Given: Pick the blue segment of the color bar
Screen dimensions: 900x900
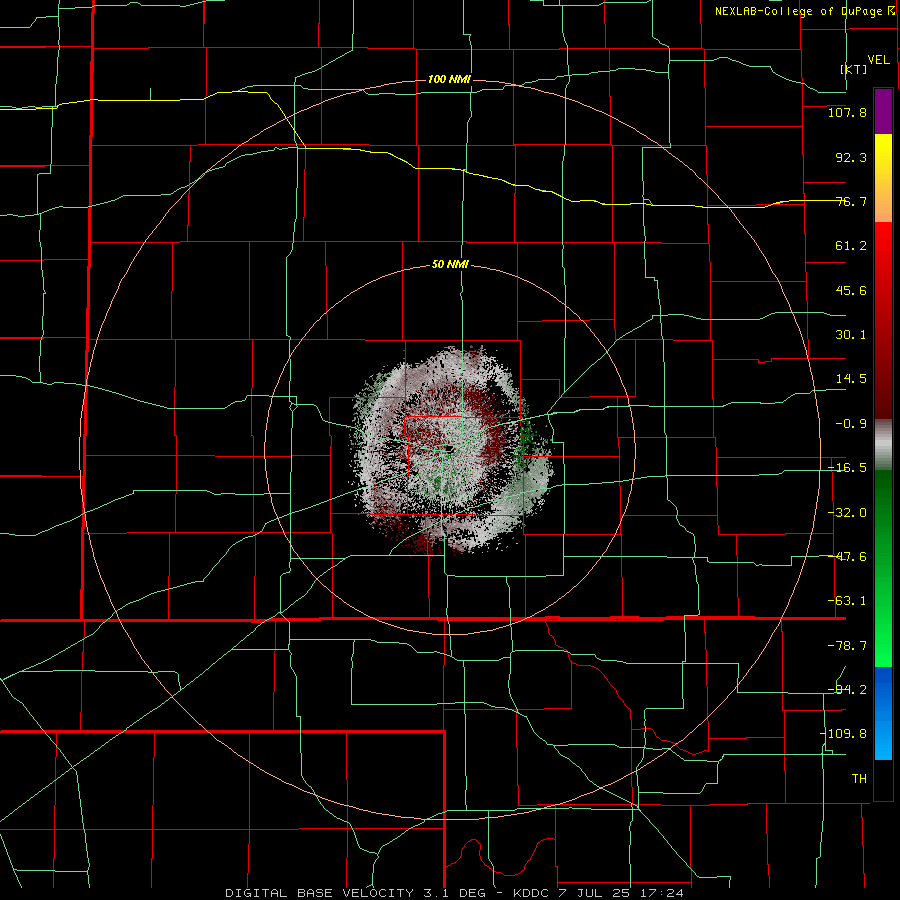Looking at the screenshot, I should click(883, 713).
